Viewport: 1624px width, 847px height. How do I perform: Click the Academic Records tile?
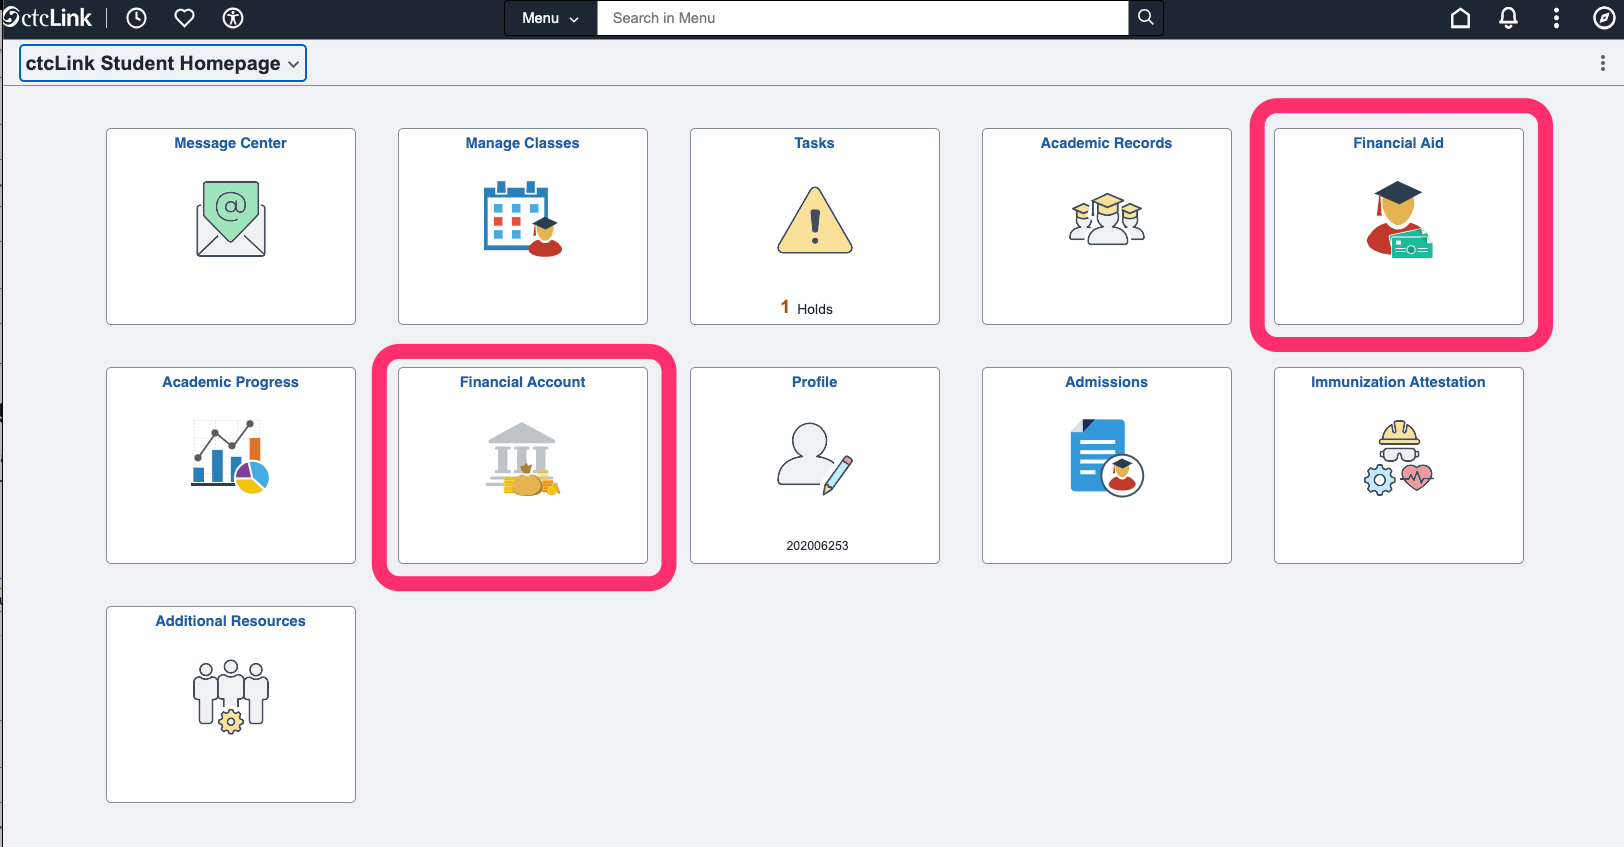[1107, 226]
